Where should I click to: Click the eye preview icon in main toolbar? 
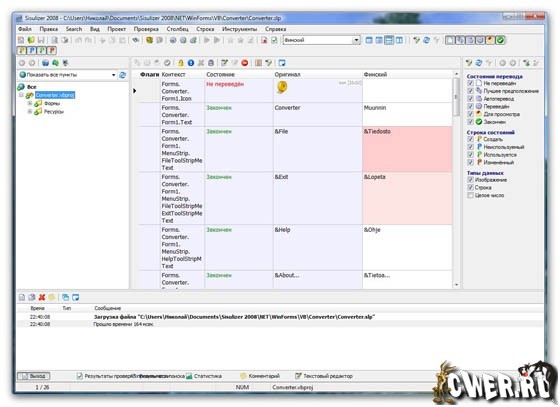click(135, 40)
